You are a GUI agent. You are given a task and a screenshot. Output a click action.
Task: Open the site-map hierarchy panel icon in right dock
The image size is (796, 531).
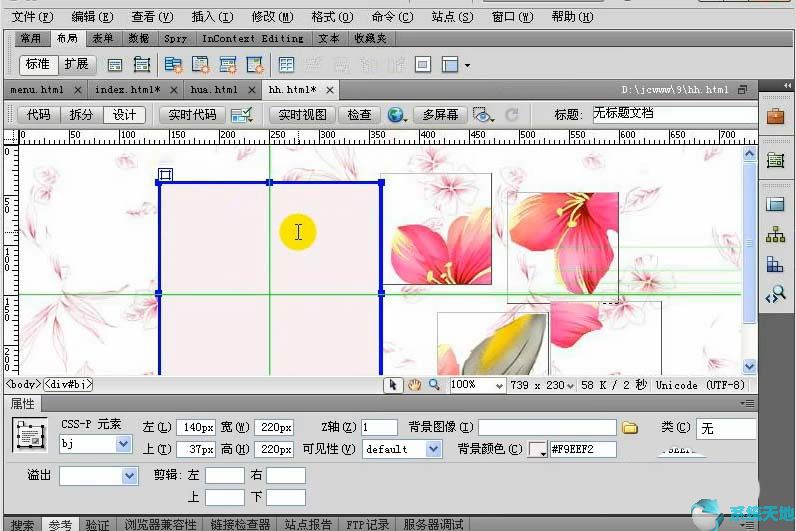click(x=775, y=235)
